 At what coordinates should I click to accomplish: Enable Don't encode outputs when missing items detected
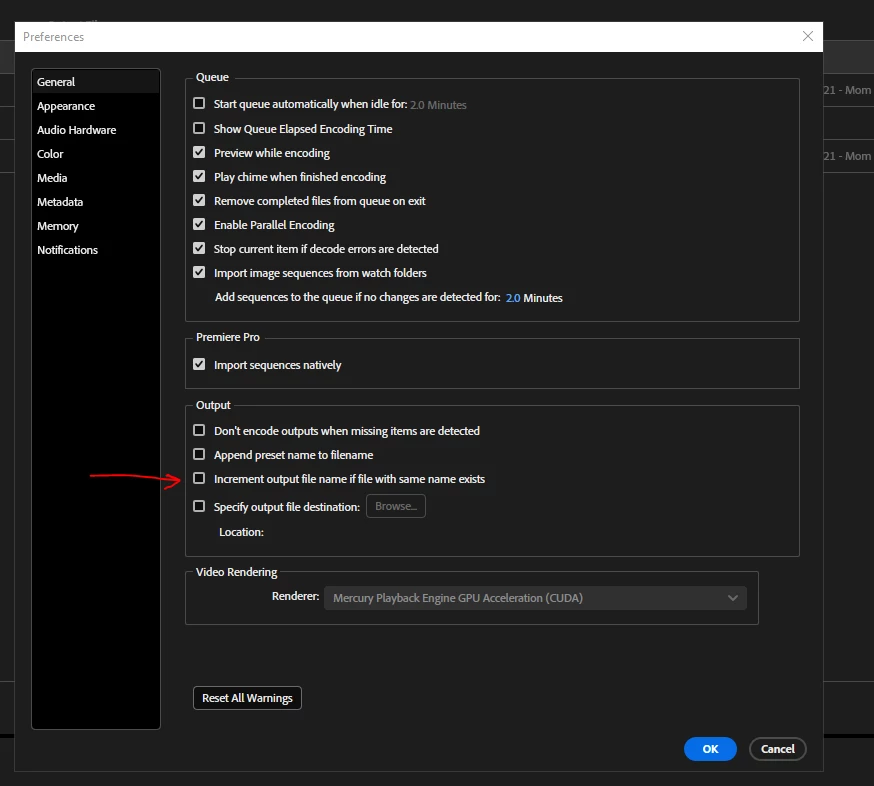199,430
